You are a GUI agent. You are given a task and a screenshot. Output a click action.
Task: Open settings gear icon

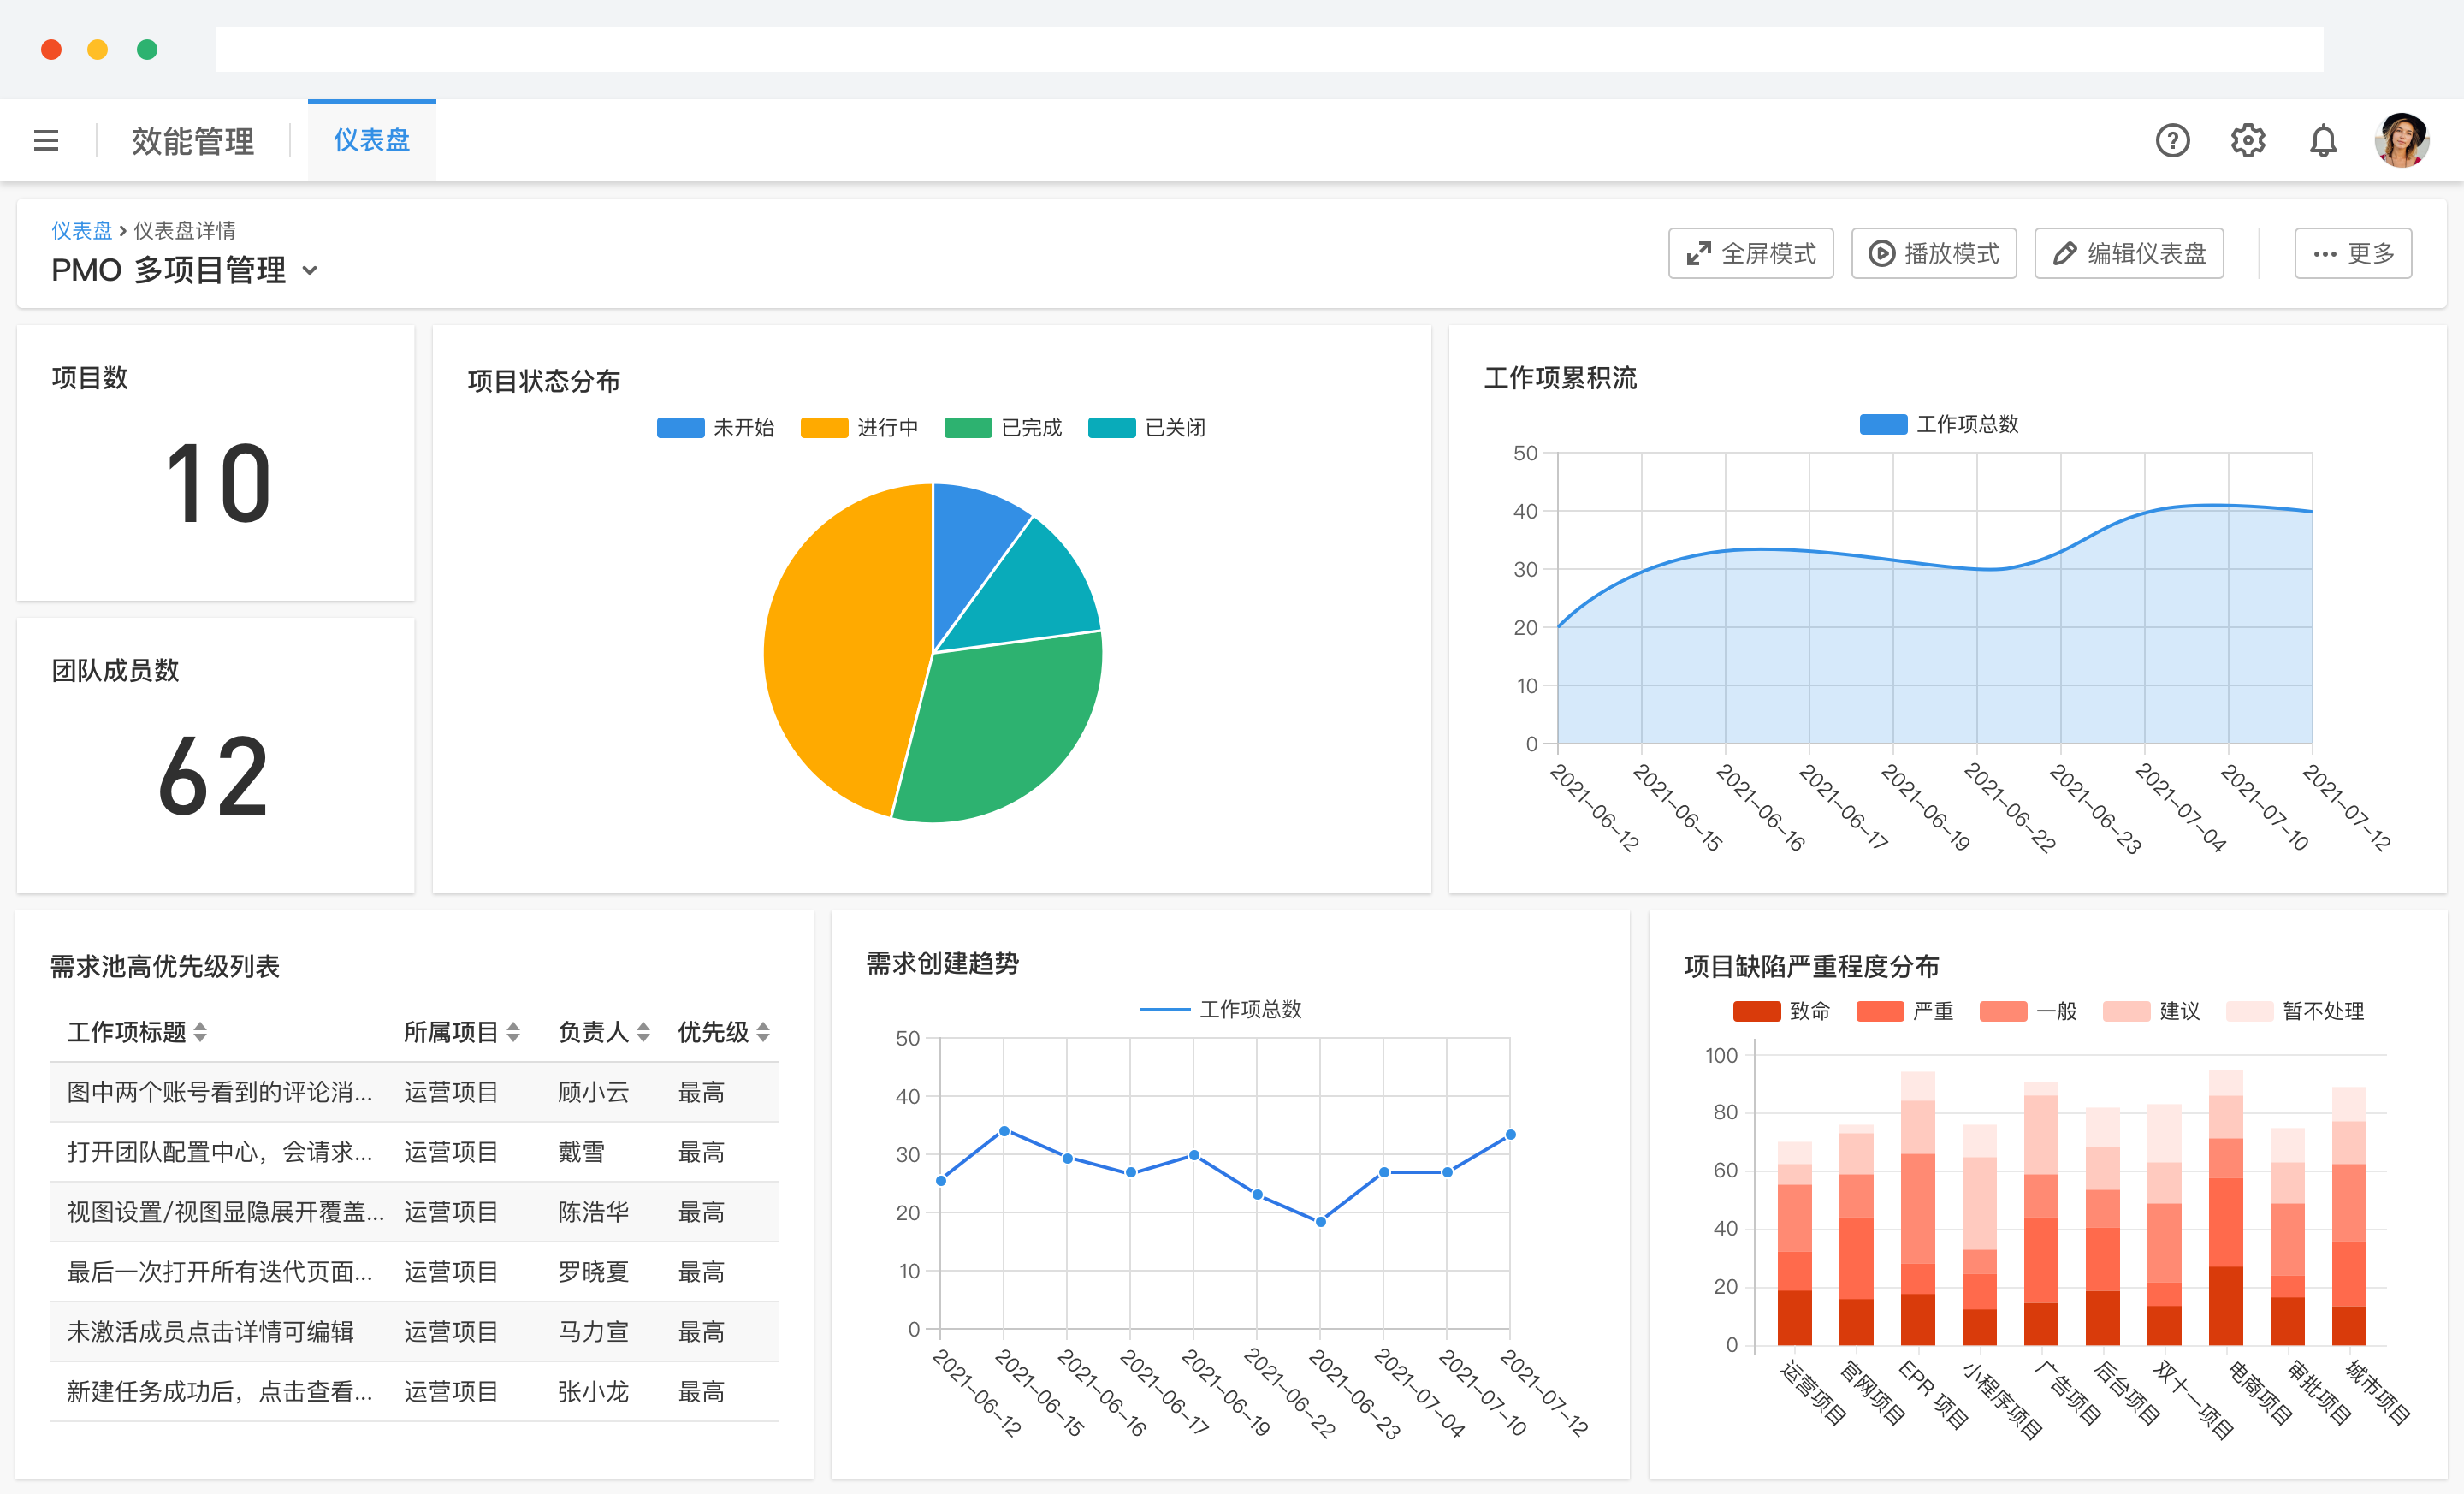[x=2247, y=141]
